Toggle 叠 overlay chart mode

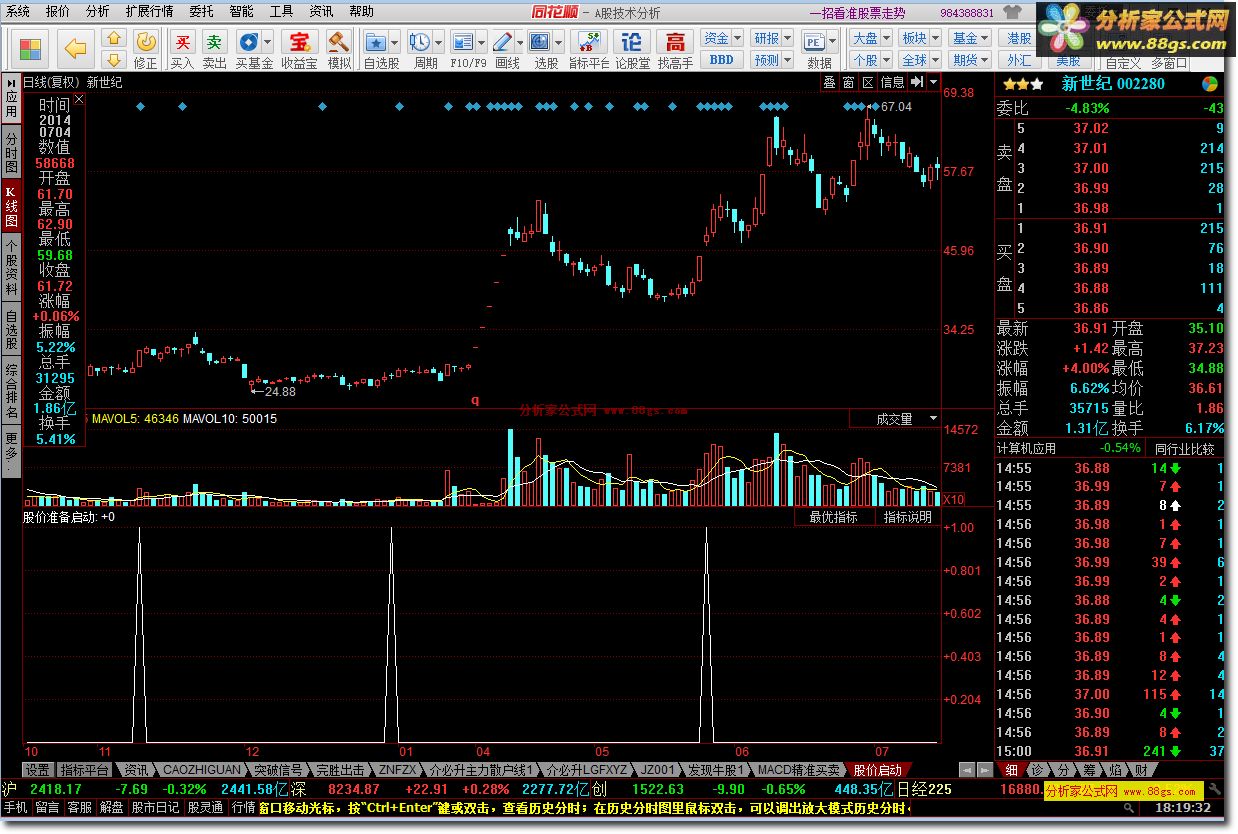click(x=828, y=82)
